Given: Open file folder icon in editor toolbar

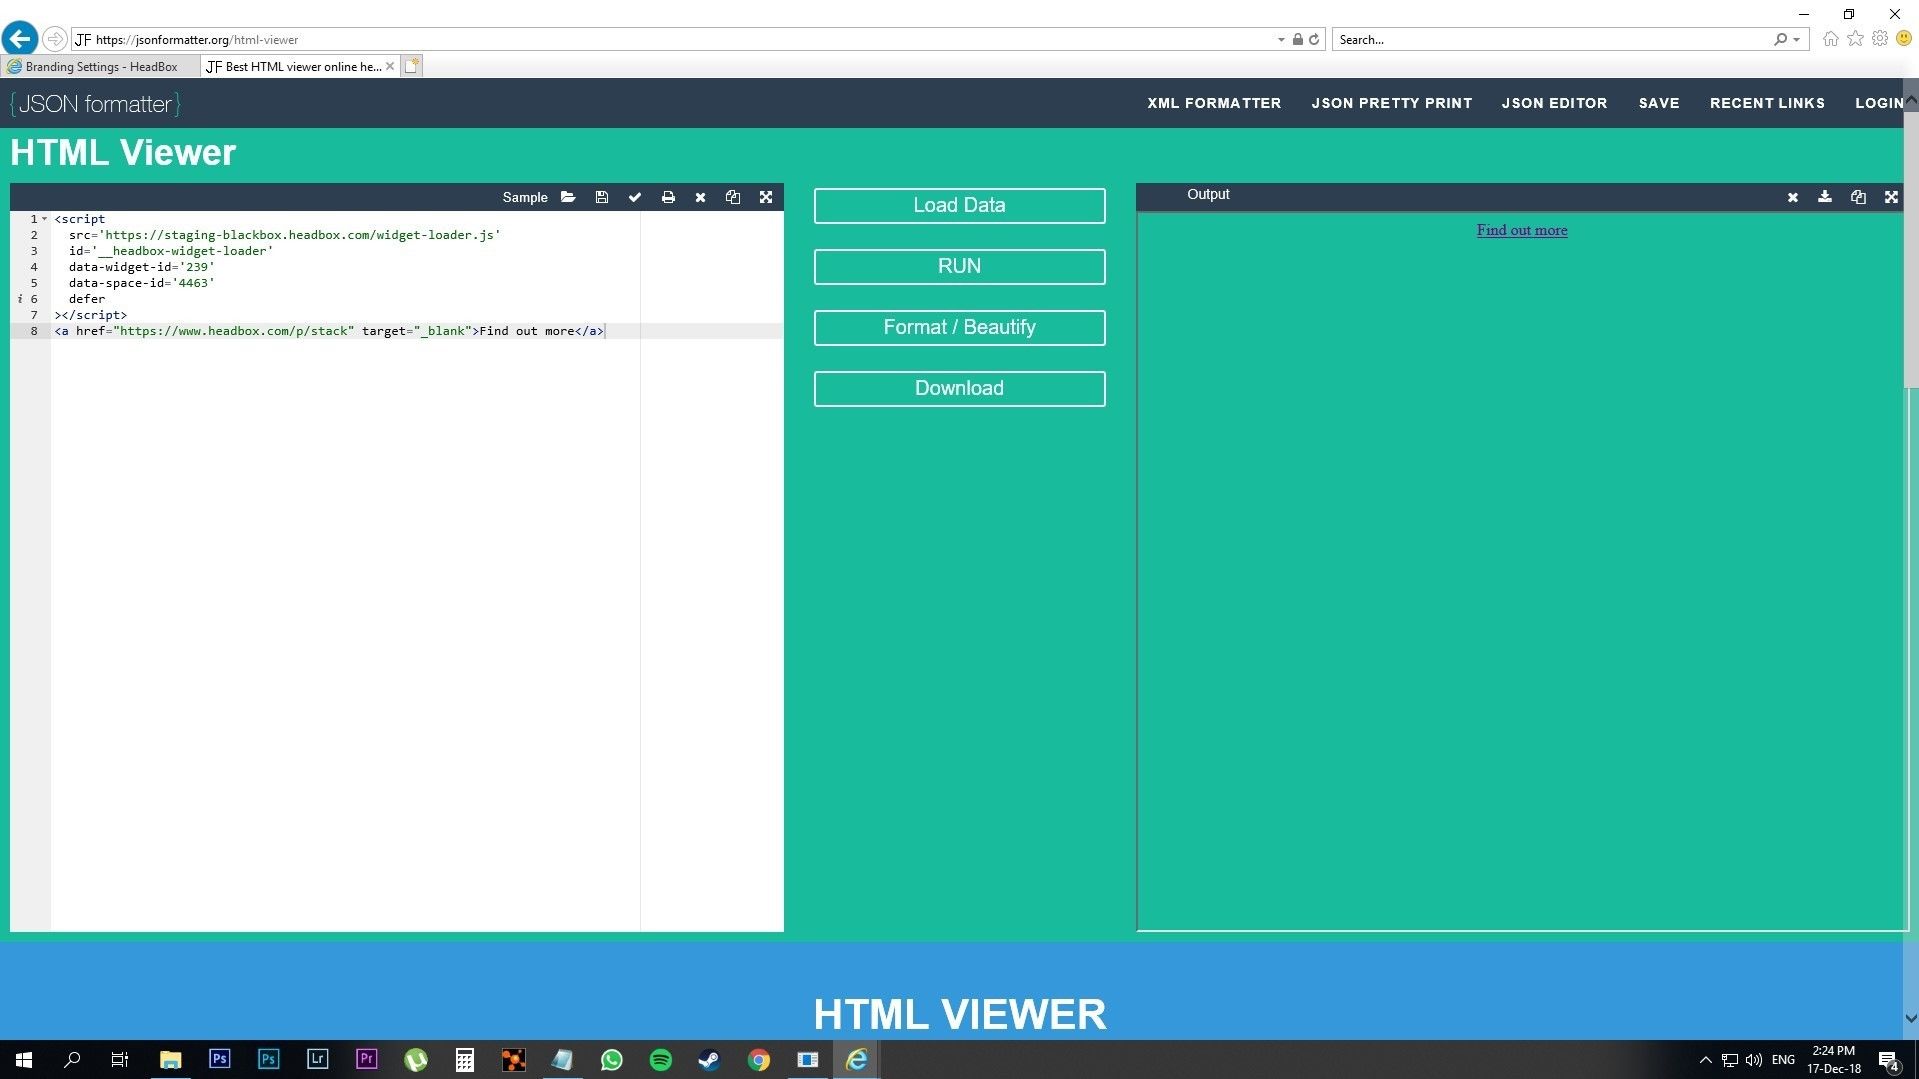Looking at the screenshot, I should tap(568, 197).
